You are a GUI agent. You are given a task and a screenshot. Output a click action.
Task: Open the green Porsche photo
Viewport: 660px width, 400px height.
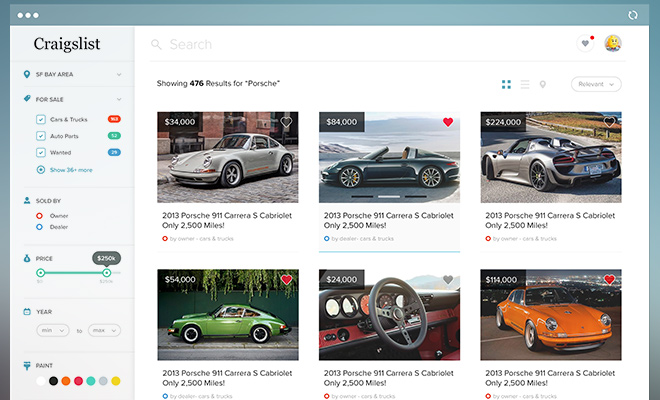228,315
